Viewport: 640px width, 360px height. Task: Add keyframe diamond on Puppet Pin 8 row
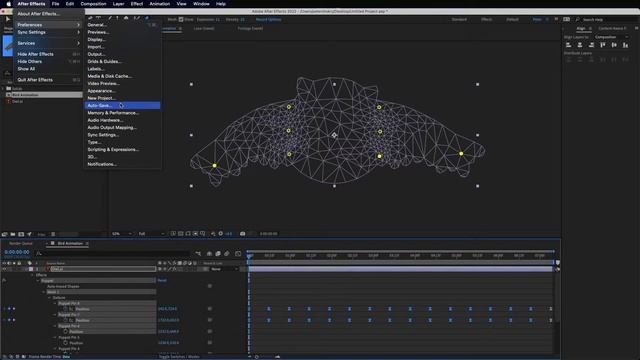click(x=9, y=309)
